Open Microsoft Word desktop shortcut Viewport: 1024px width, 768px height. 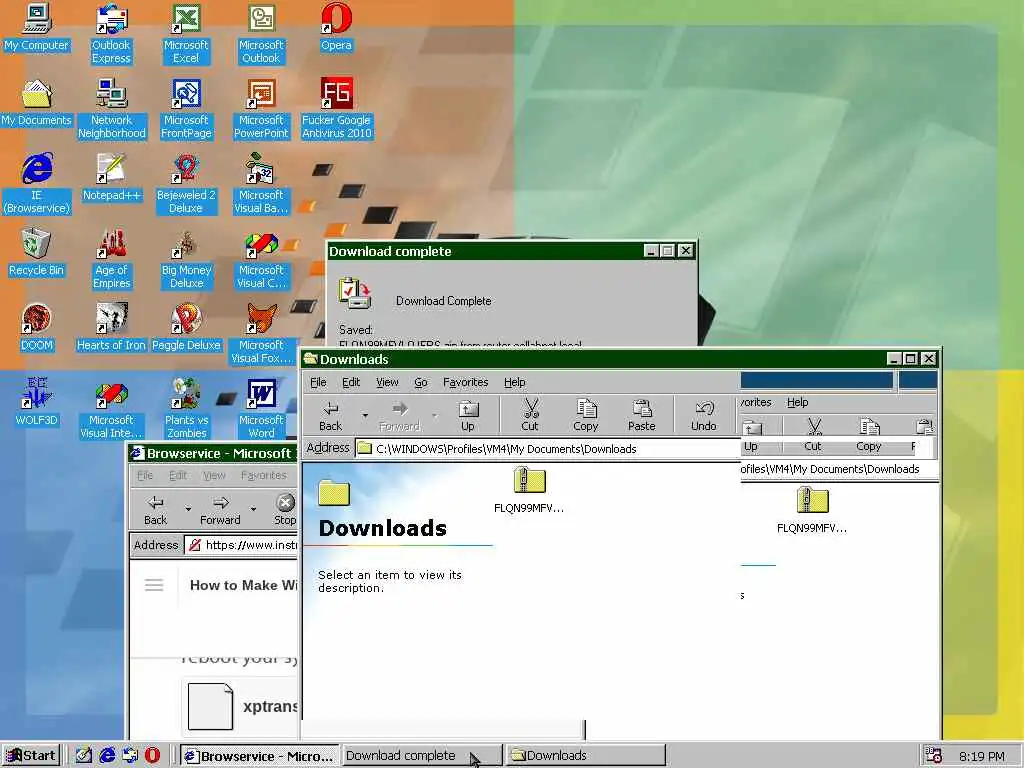[x=261, y=409]
